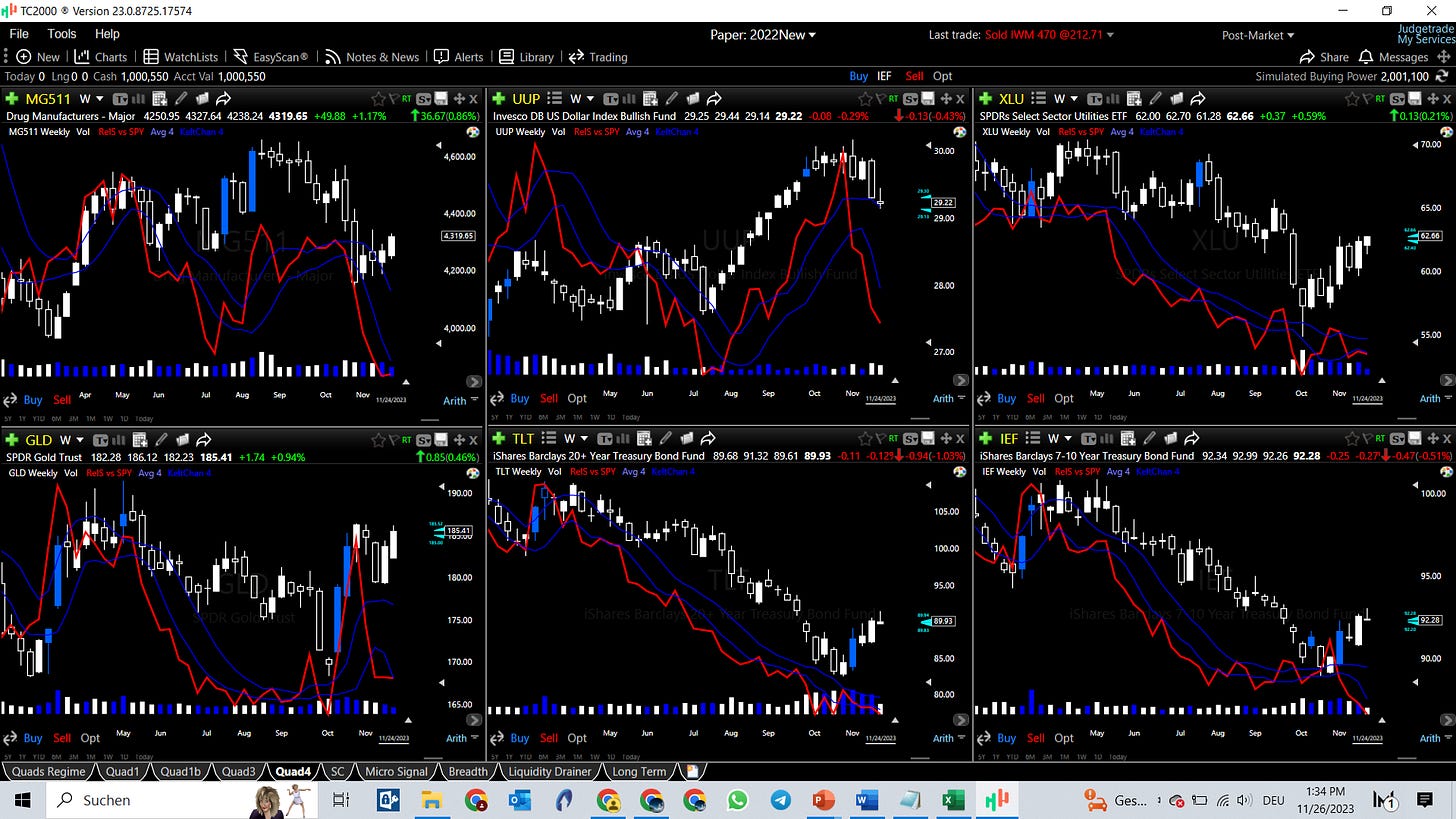This screenshot has width=1456, height=819.
Task: Click the 1Y range preset under GLD chart
Action: (x=22, y=758)
